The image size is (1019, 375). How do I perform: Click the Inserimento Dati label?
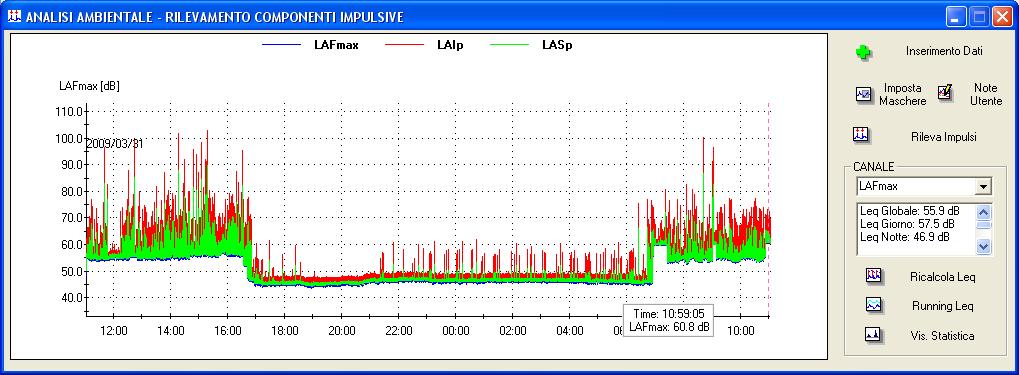pyautogui.click(x=944, y=51)
